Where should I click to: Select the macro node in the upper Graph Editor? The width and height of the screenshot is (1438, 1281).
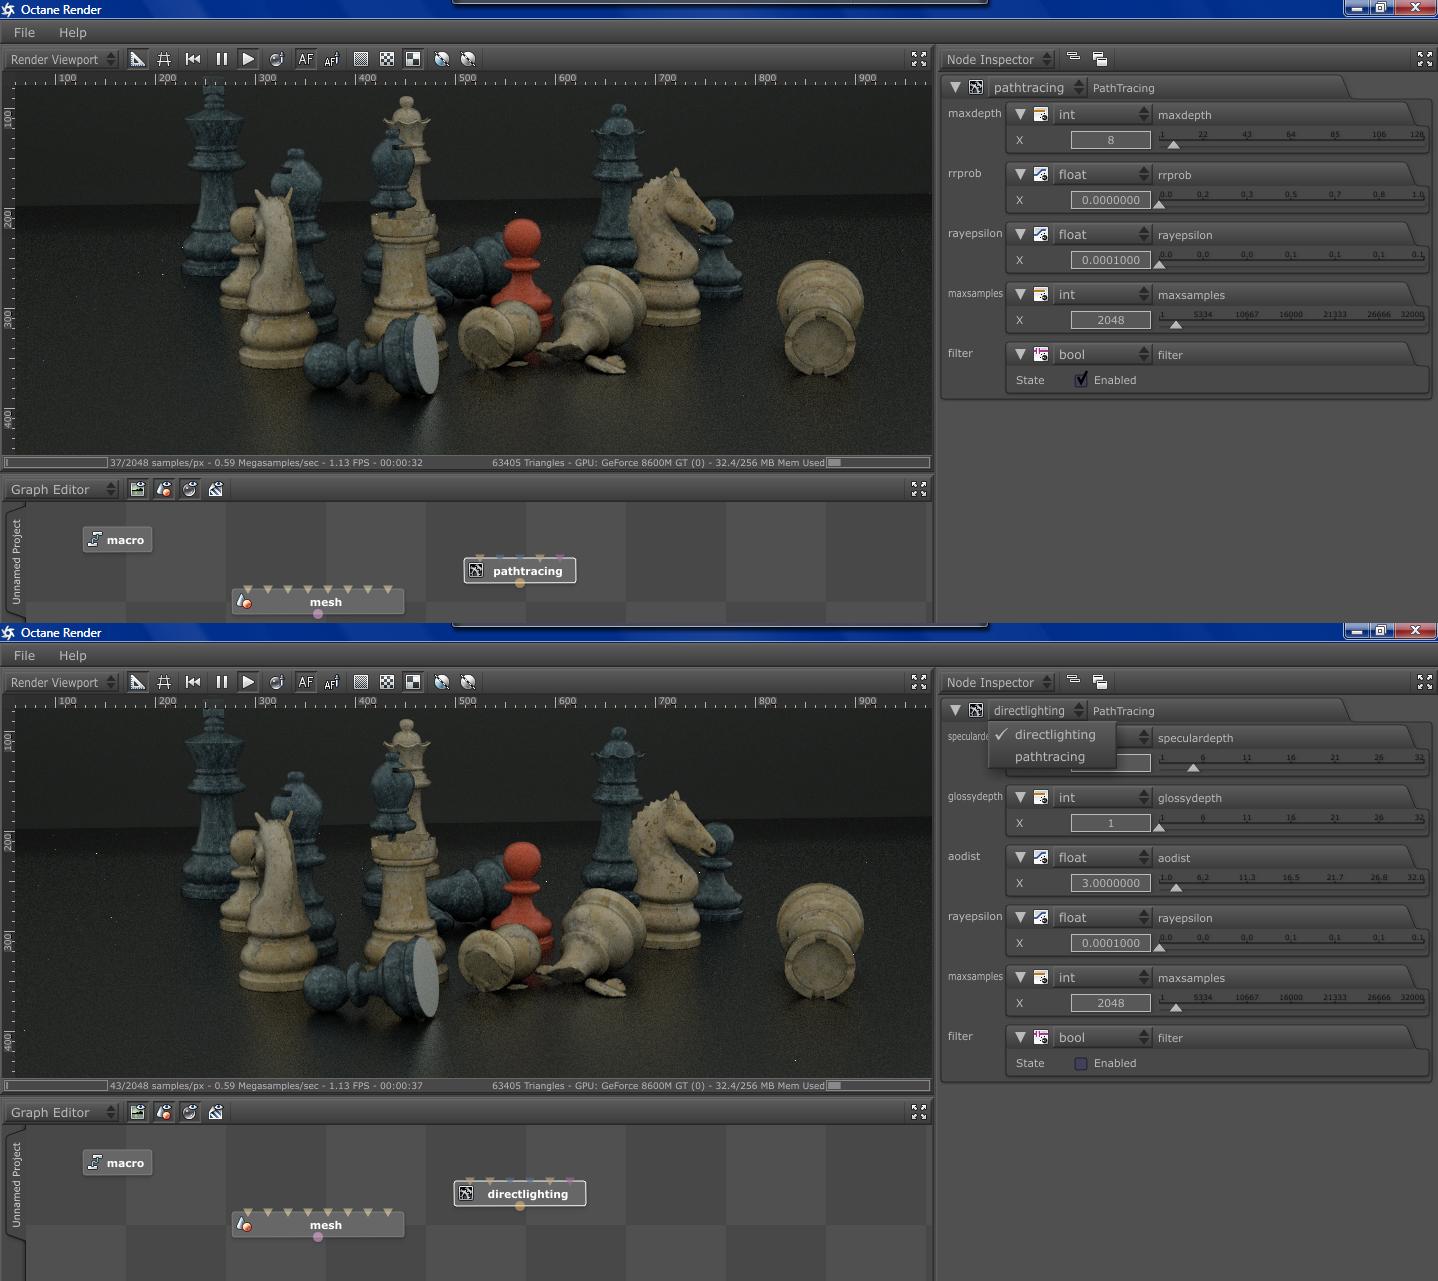(x=118, y=540)
